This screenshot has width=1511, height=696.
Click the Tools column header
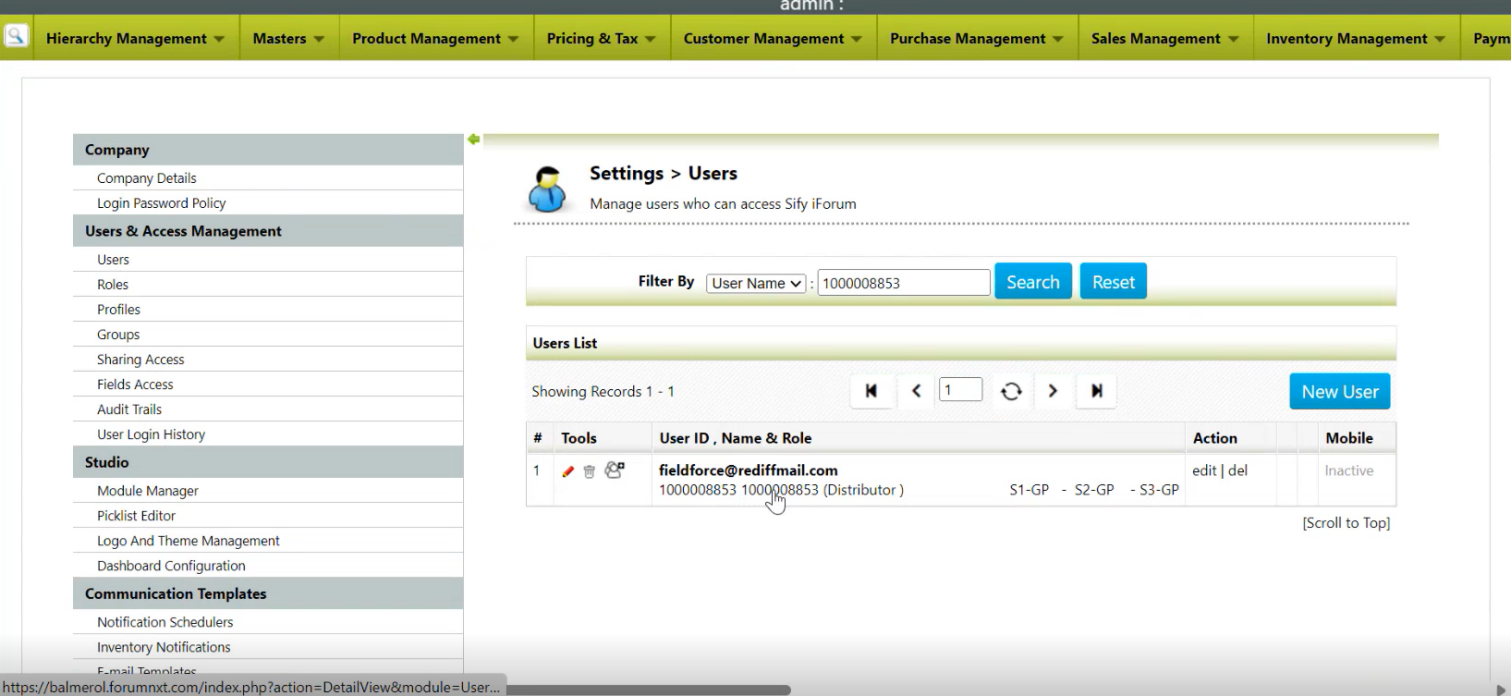579,438
